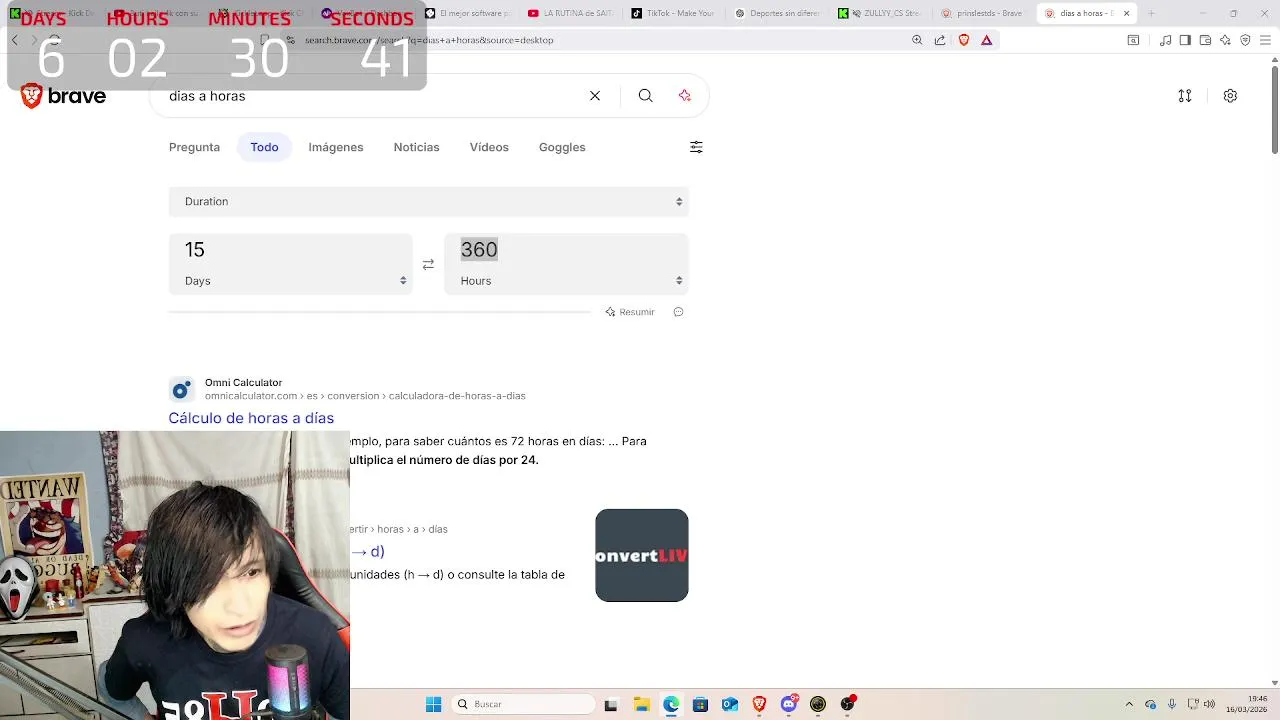Image resolution: width=1280 pixels, height=720 pixels.
Task: Click the Omni Calculator site favicon
Action: click(181, 390)
